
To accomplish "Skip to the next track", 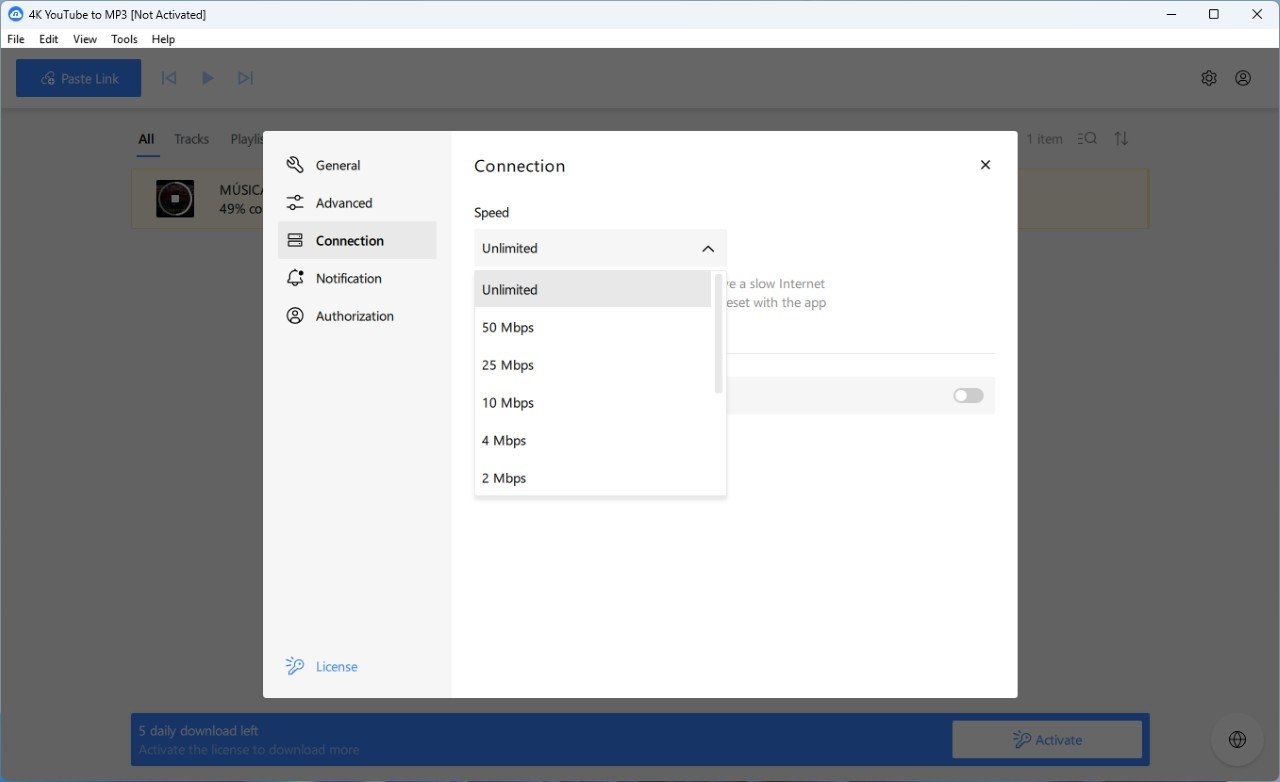I will click(245, 78).
